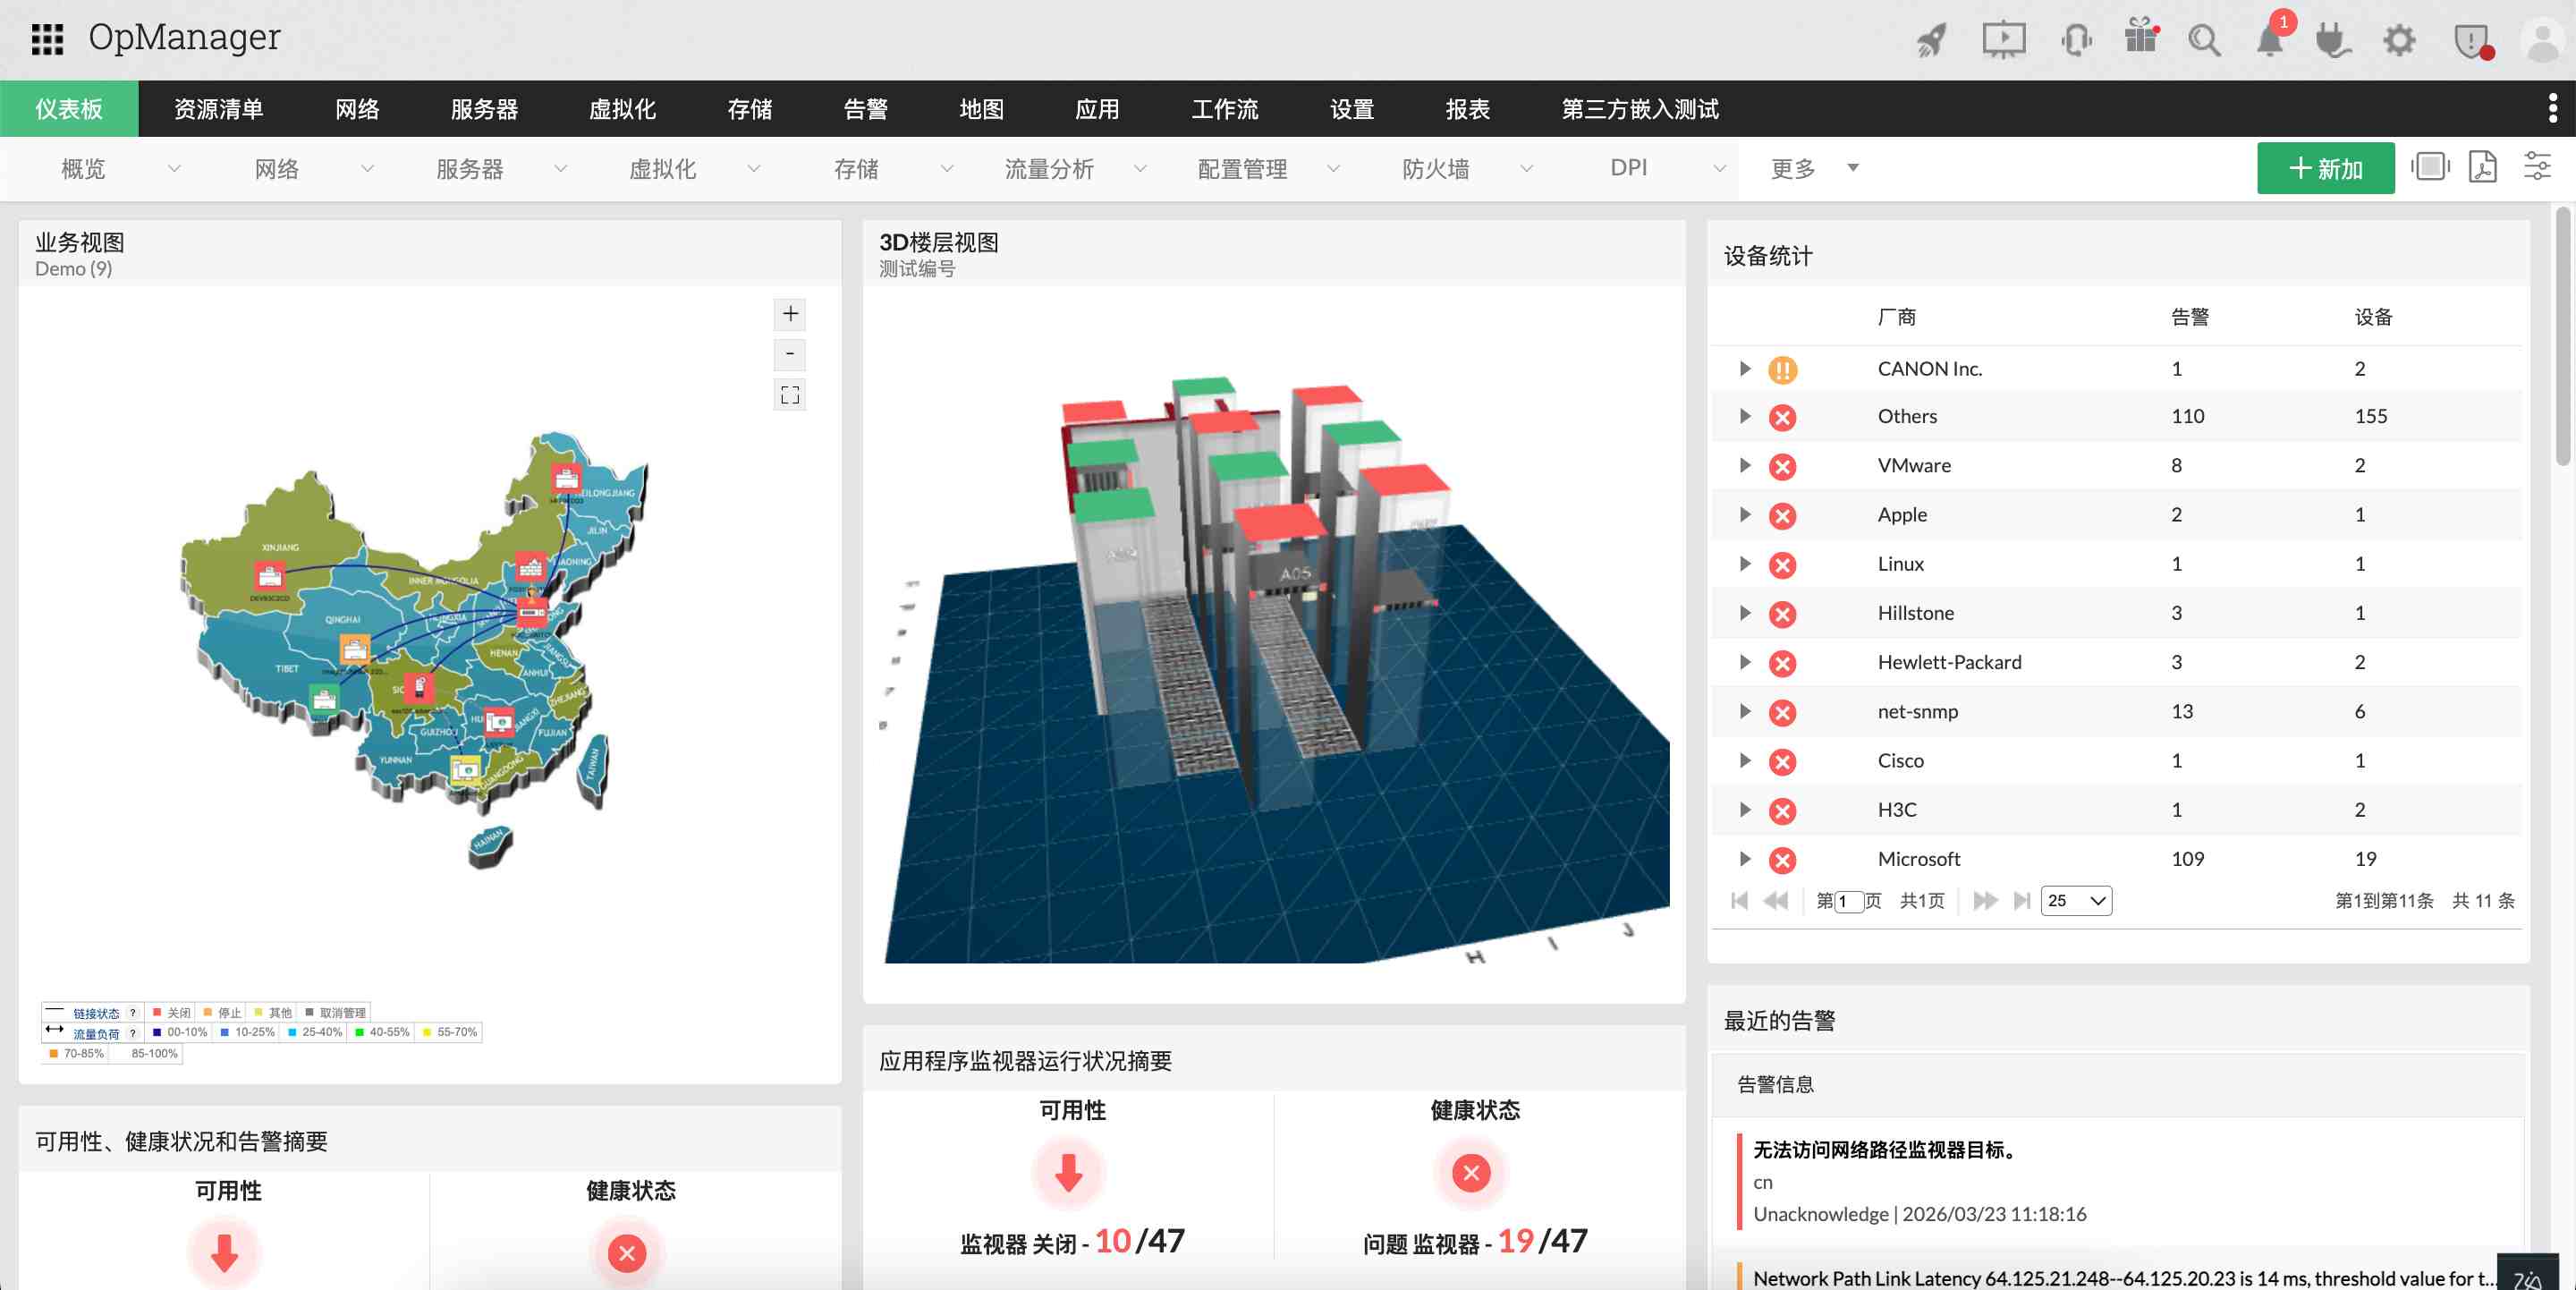Open the global search magnifier
This screenshot has height=1290, width=2576.
pyautogui.click(x=2204, y=41)
